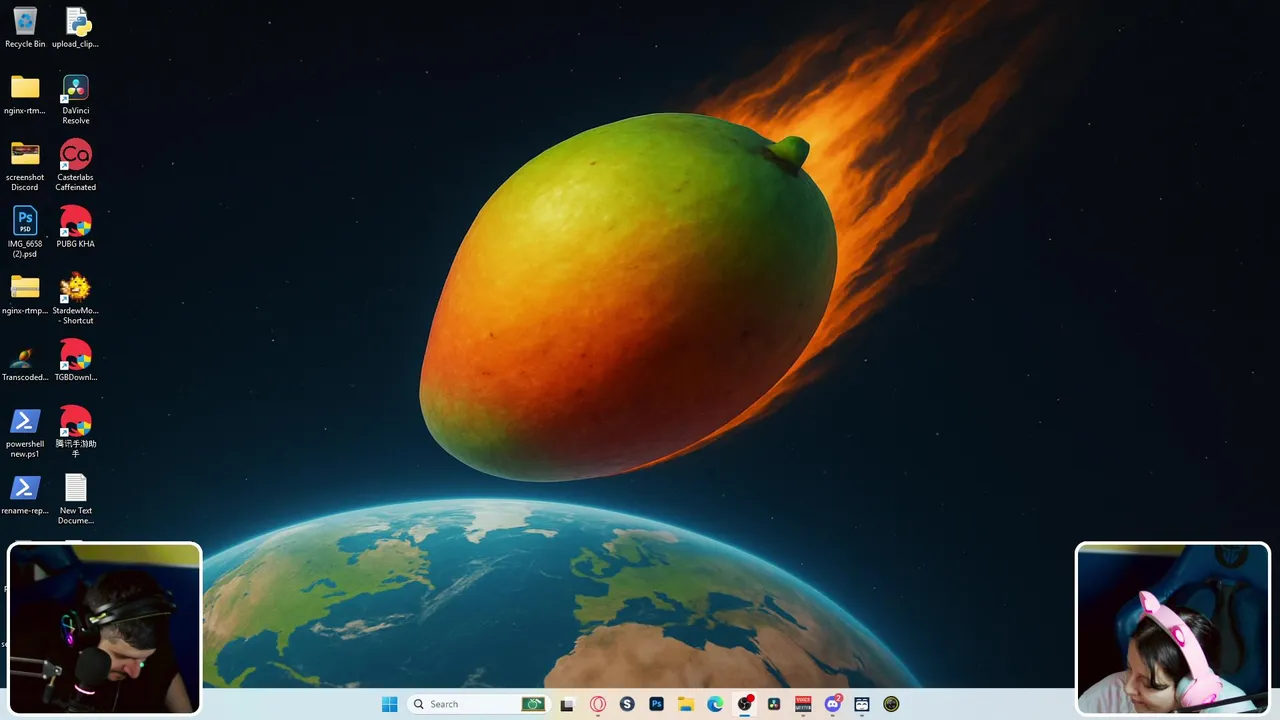Open the window-shaped face app icon on the taskbar
Viewport: 1280px width, 720px height.
[862, 704]
